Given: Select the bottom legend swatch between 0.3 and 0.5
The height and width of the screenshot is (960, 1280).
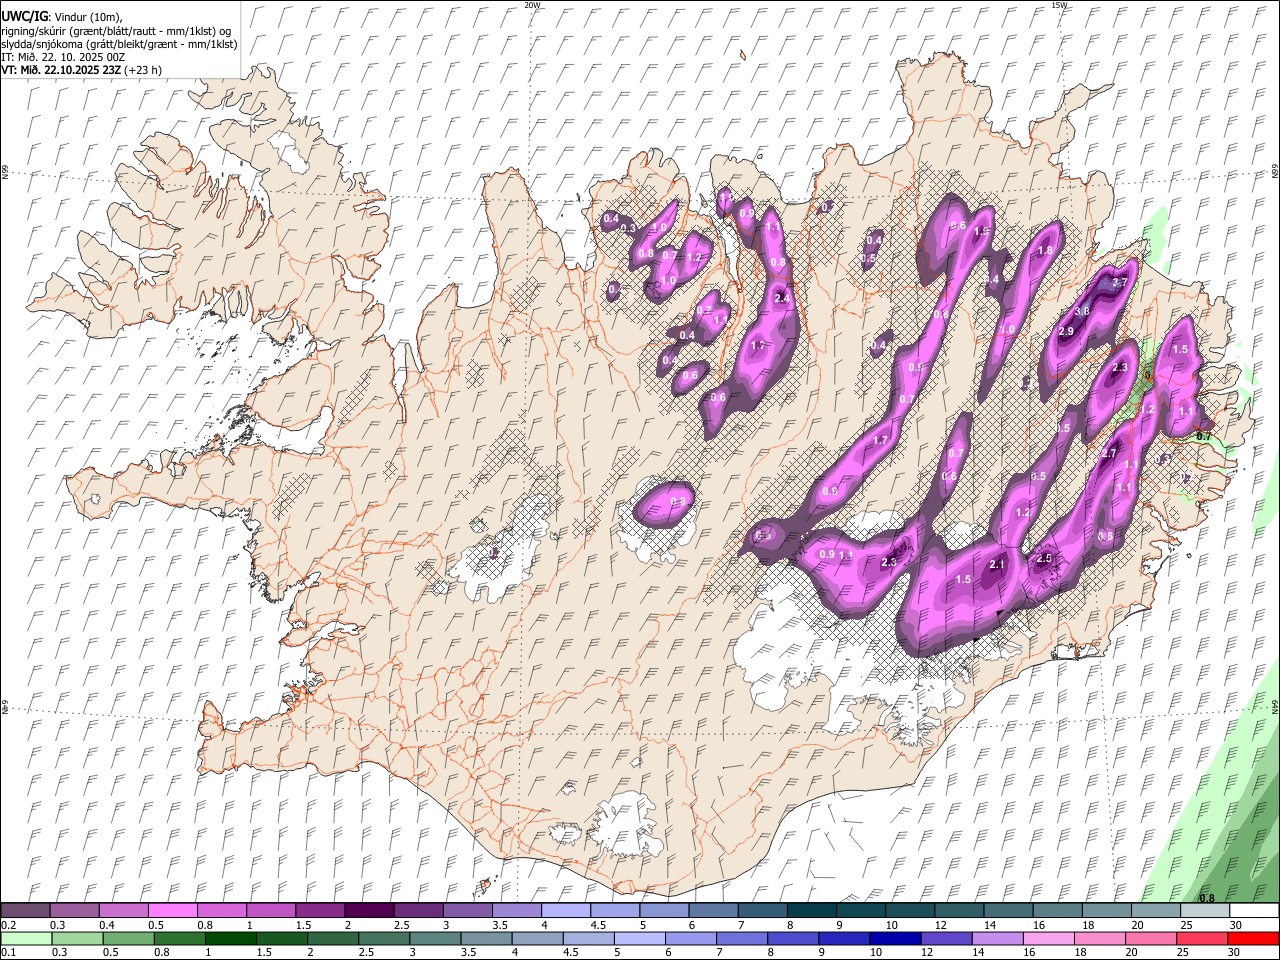Looking at the screenshot, I should (77, 939).
